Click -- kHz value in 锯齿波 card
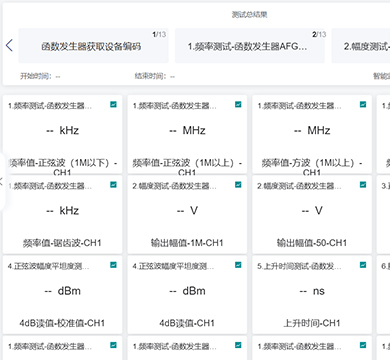Image resolution: width=390 pixels, height=360 pixels. [62, 211]
